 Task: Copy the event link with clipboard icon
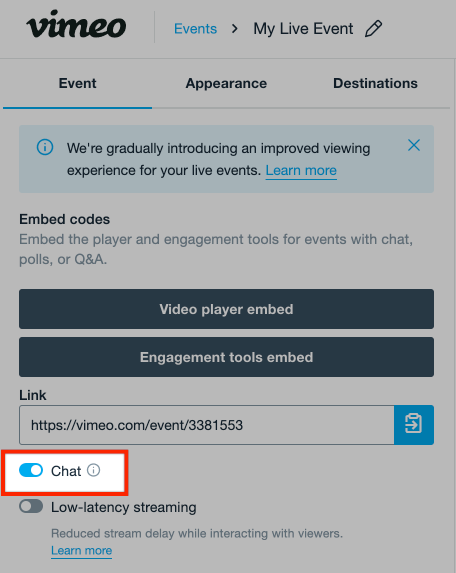[414, 425]
